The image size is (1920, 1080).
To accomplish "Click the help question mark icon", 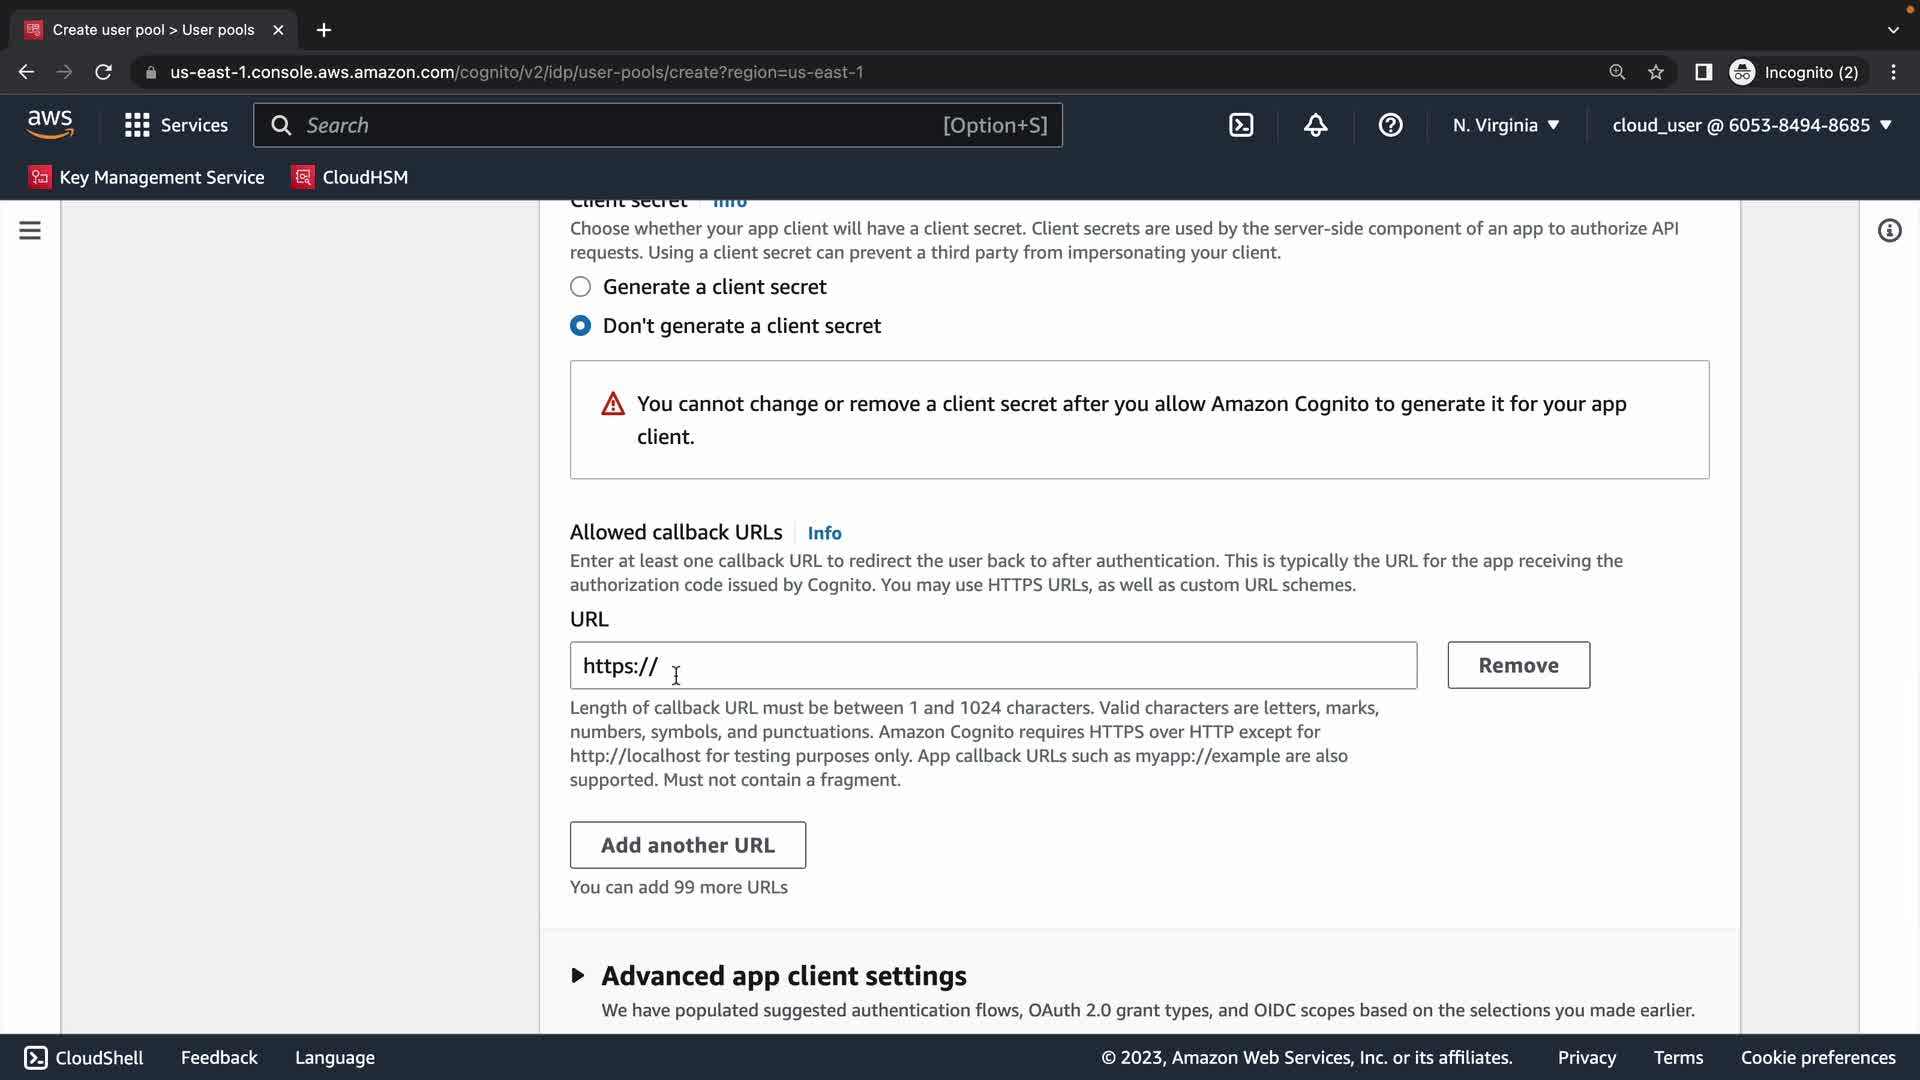I will (x=1390, y=125).
